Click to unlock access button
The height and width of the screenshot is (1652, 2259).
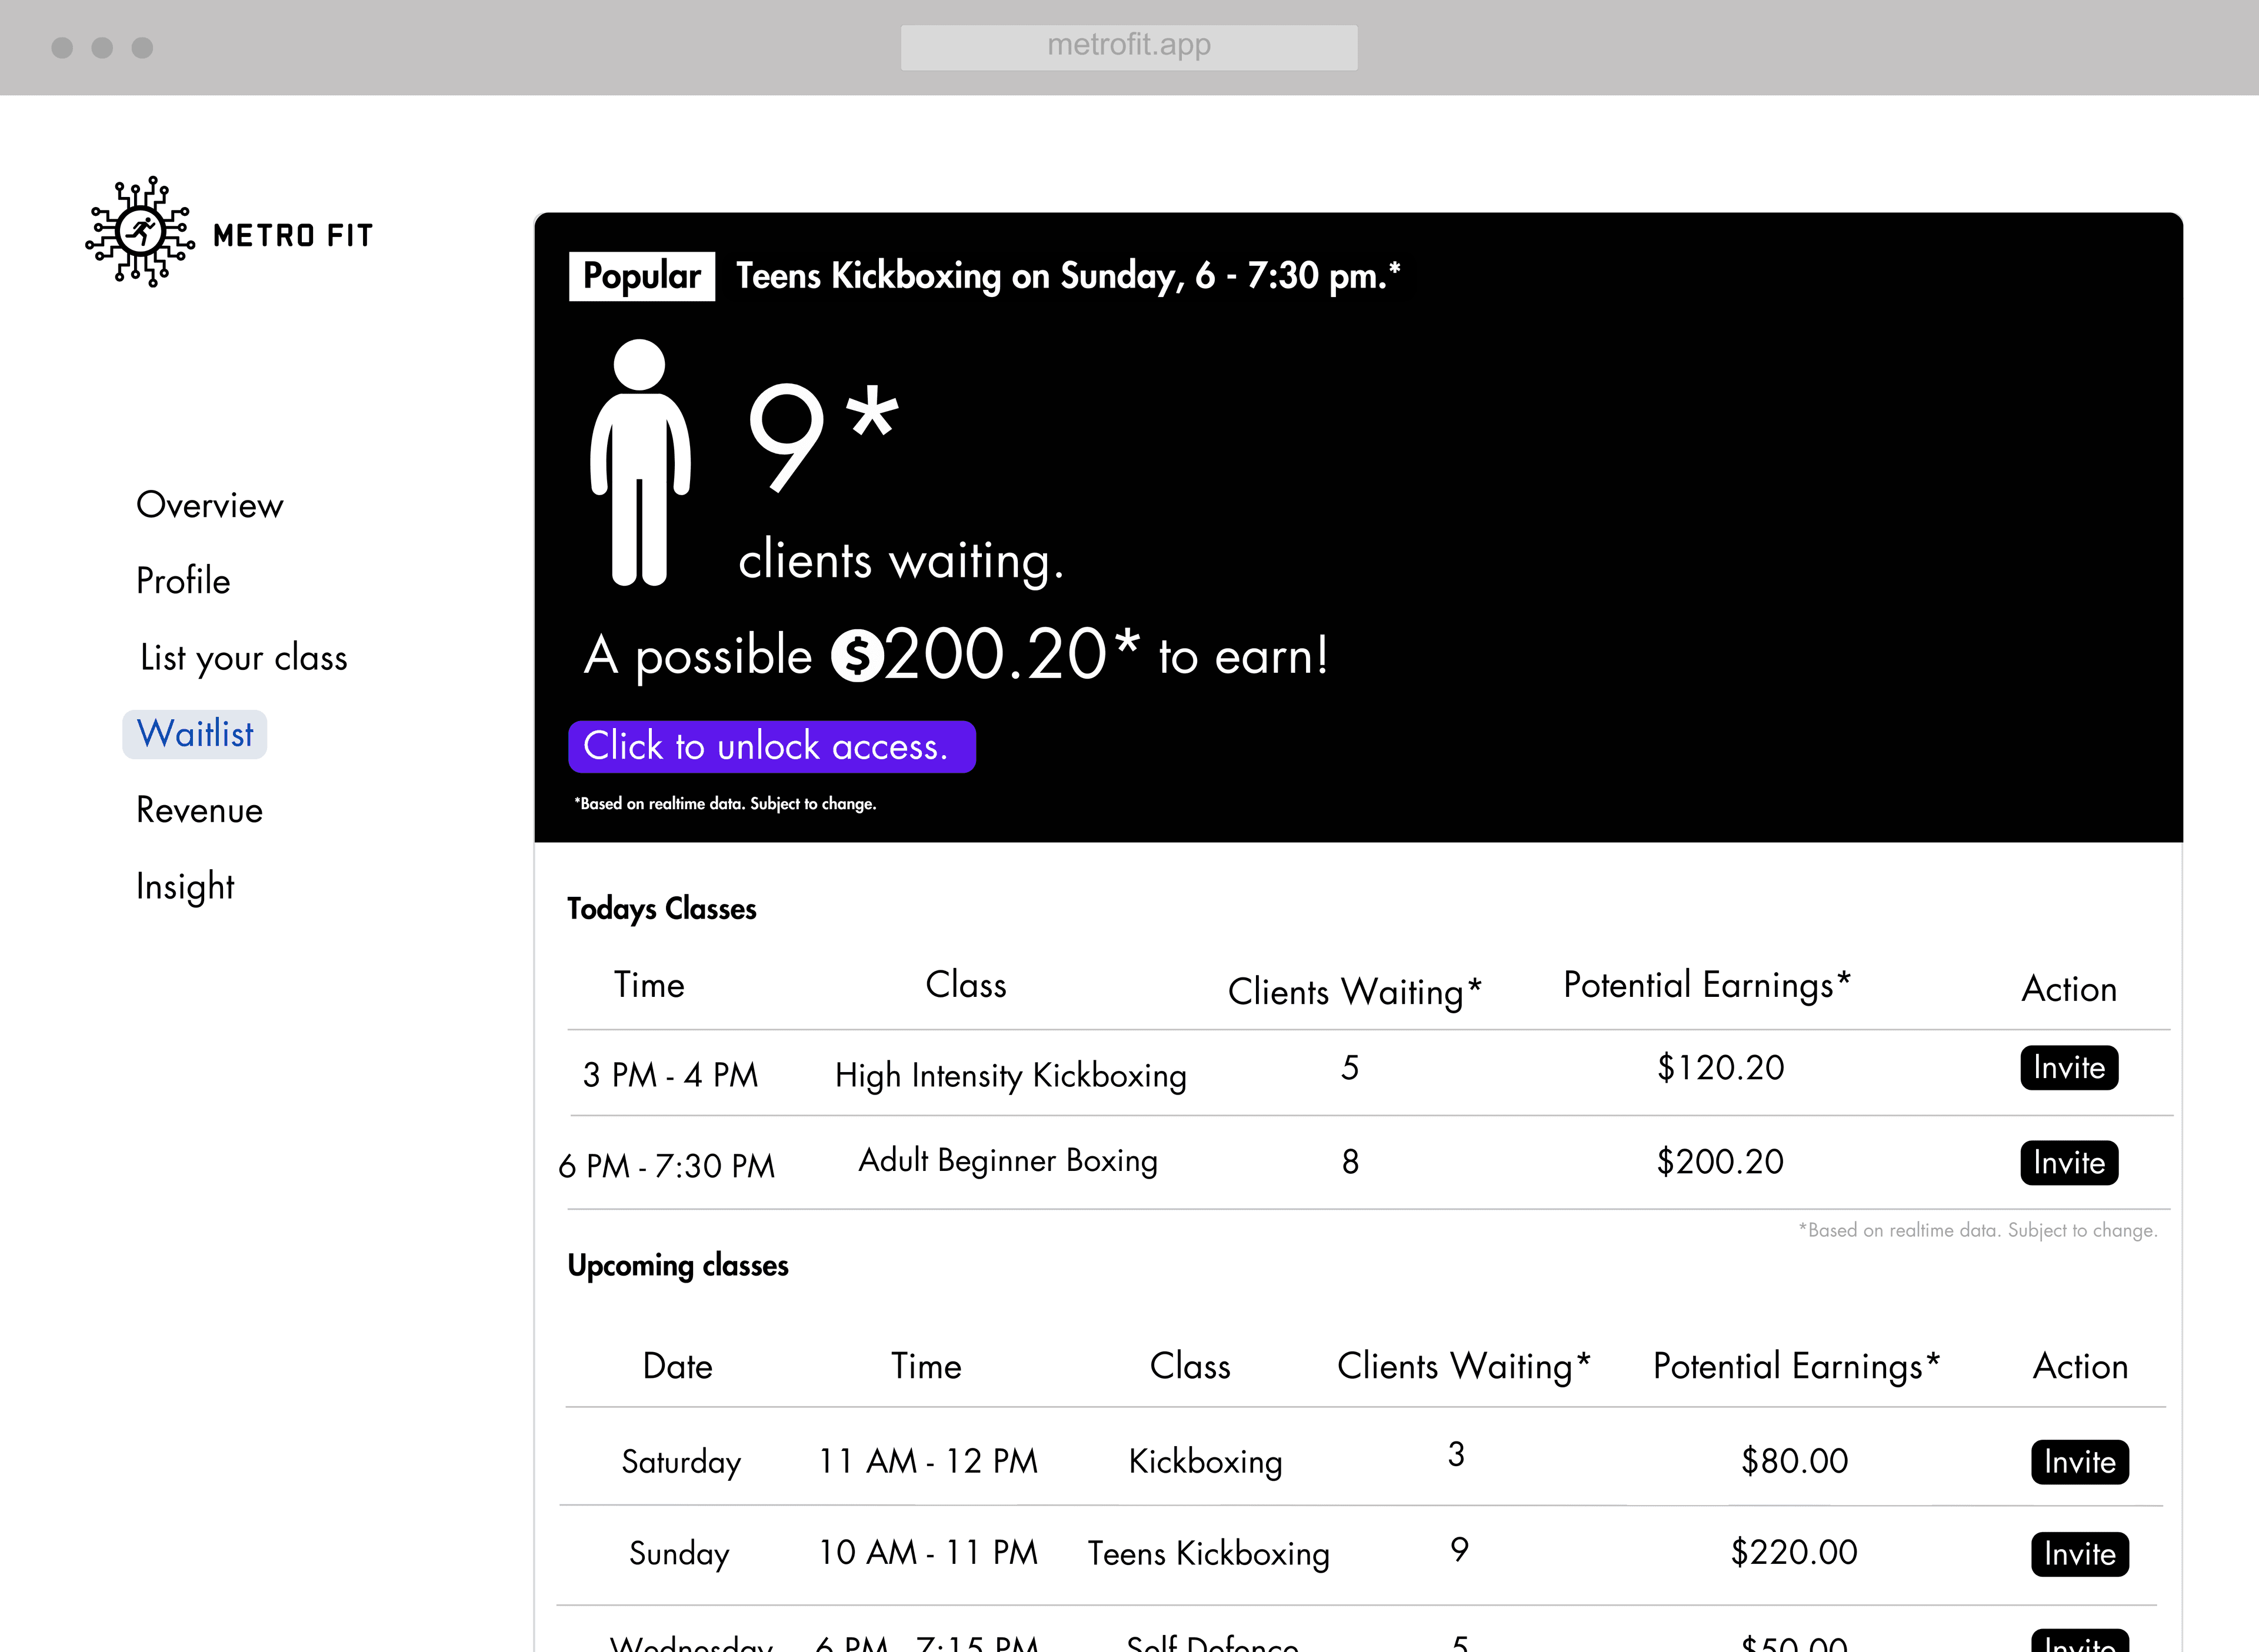[772, 747]
